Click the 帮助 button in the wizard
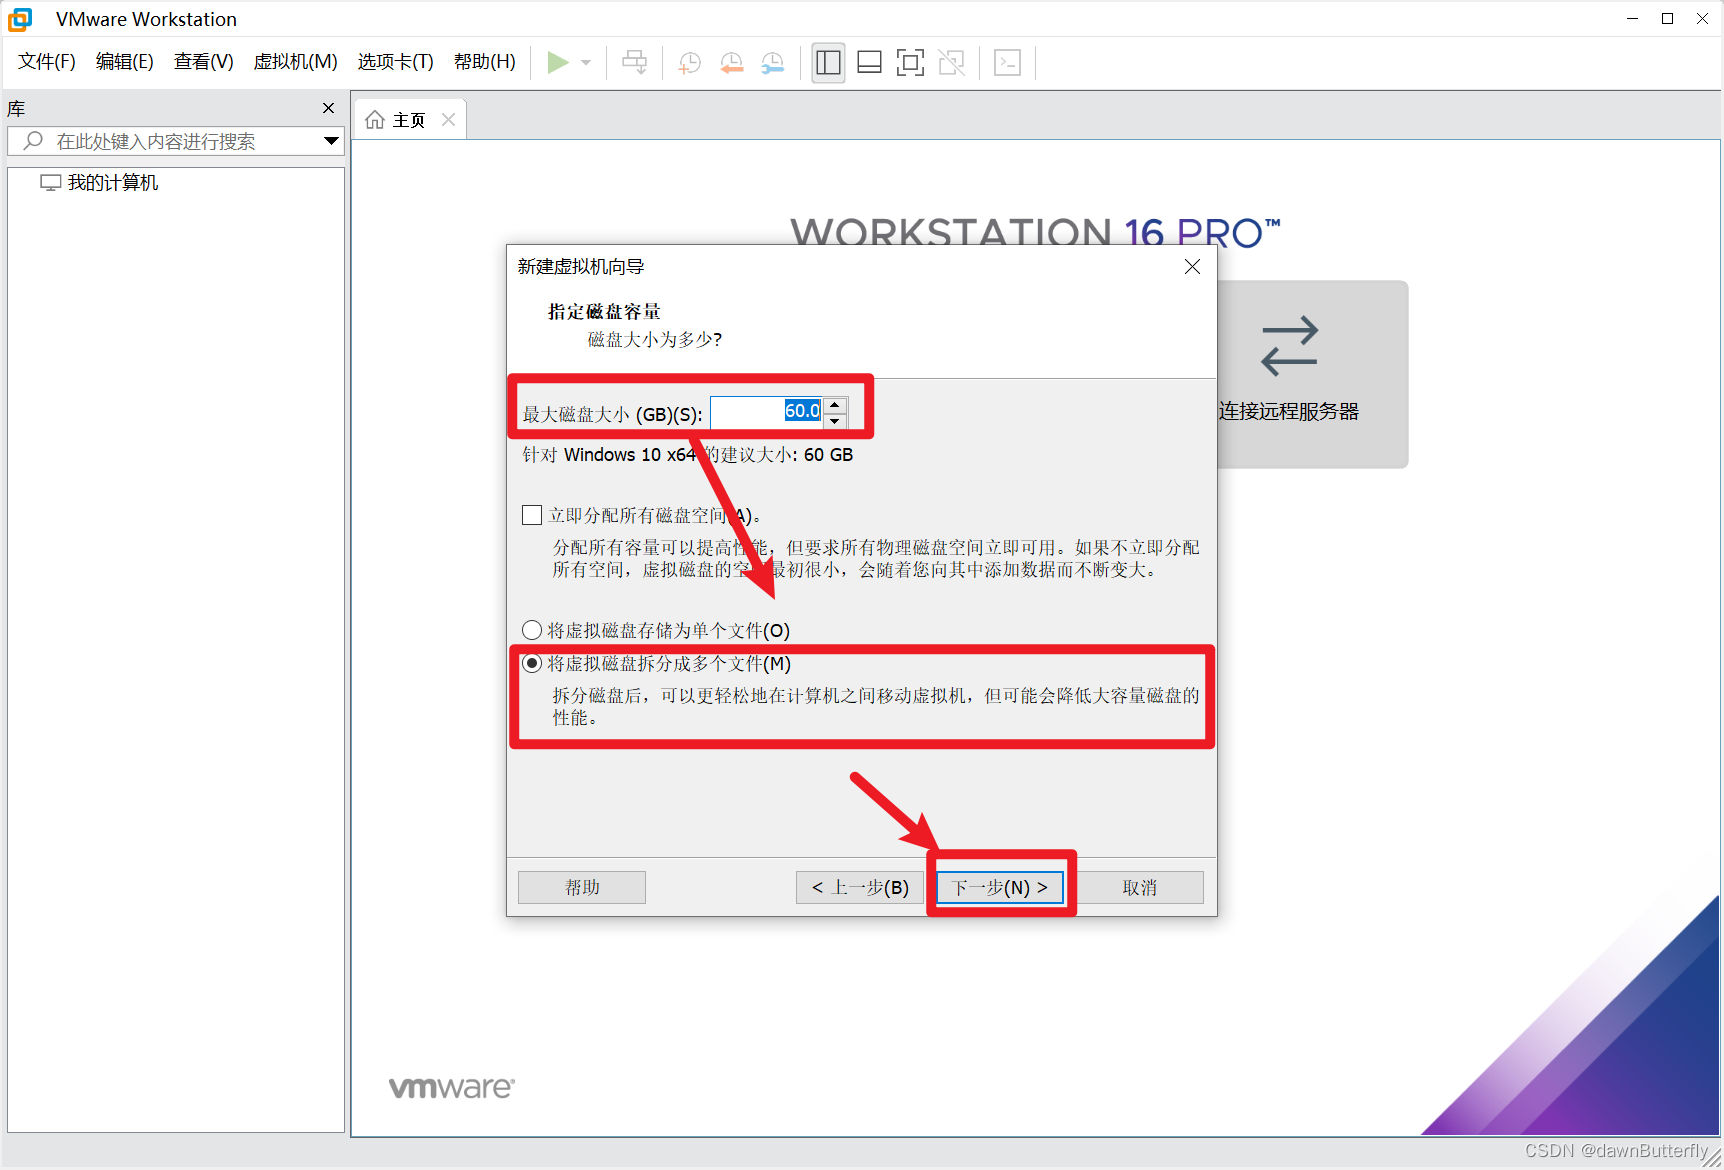The height and width of the screenshot is (1170, 1724). tap(582, 887)
